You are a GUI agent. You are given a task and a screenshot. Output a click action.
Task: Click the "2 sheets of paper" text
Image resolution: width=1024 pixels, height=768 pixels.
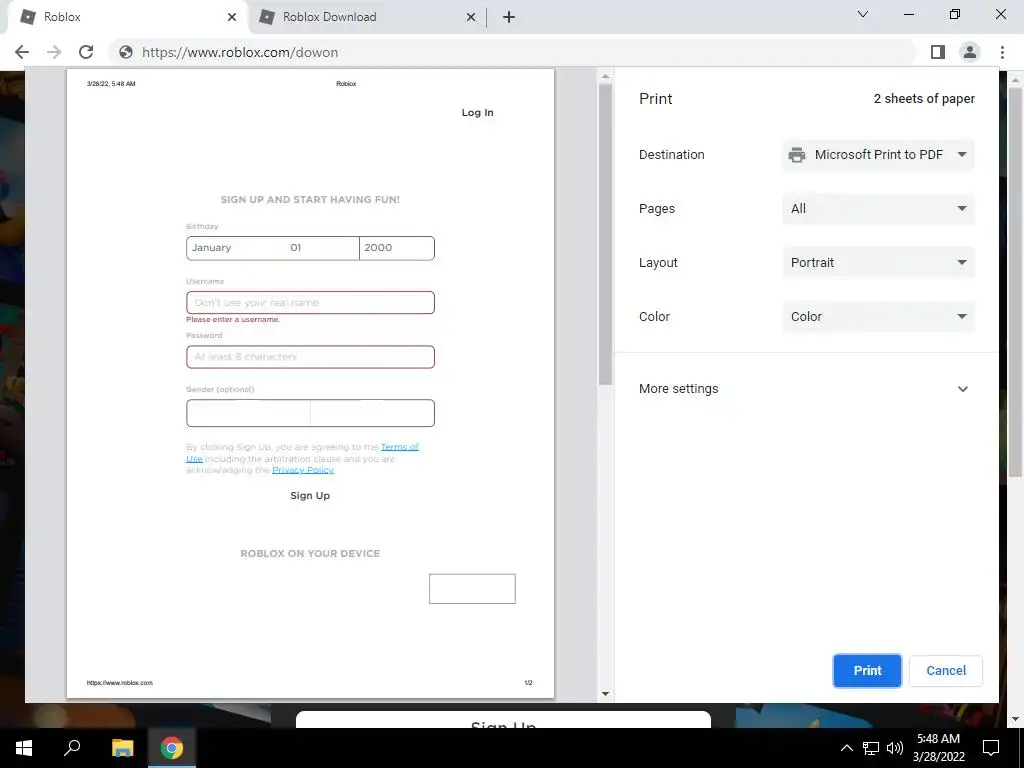(x=924, y=99)
